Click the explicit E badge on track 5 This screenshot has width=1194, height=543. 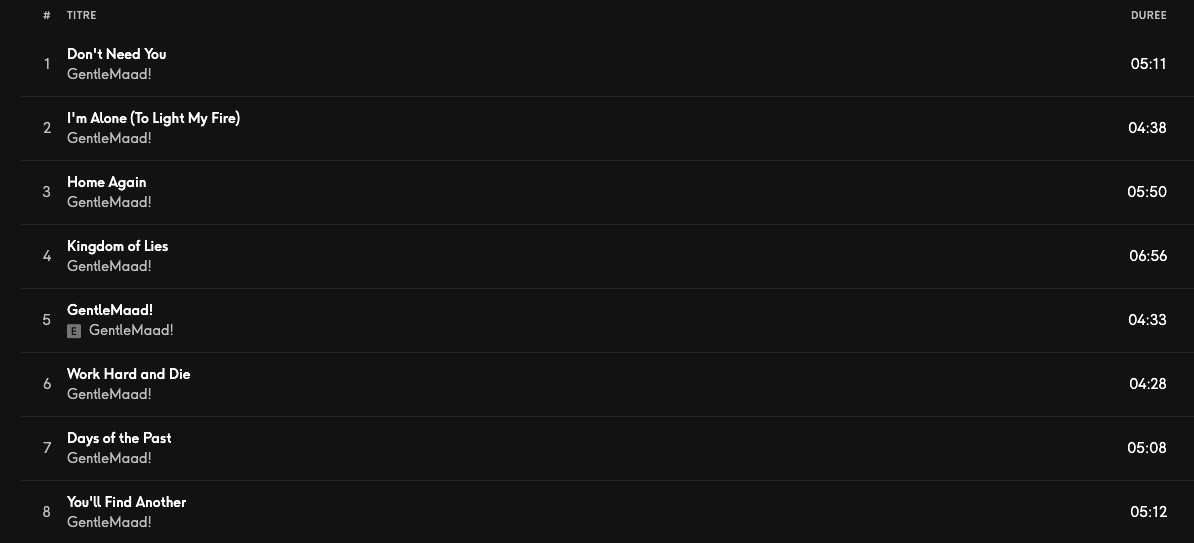point(74,331)
